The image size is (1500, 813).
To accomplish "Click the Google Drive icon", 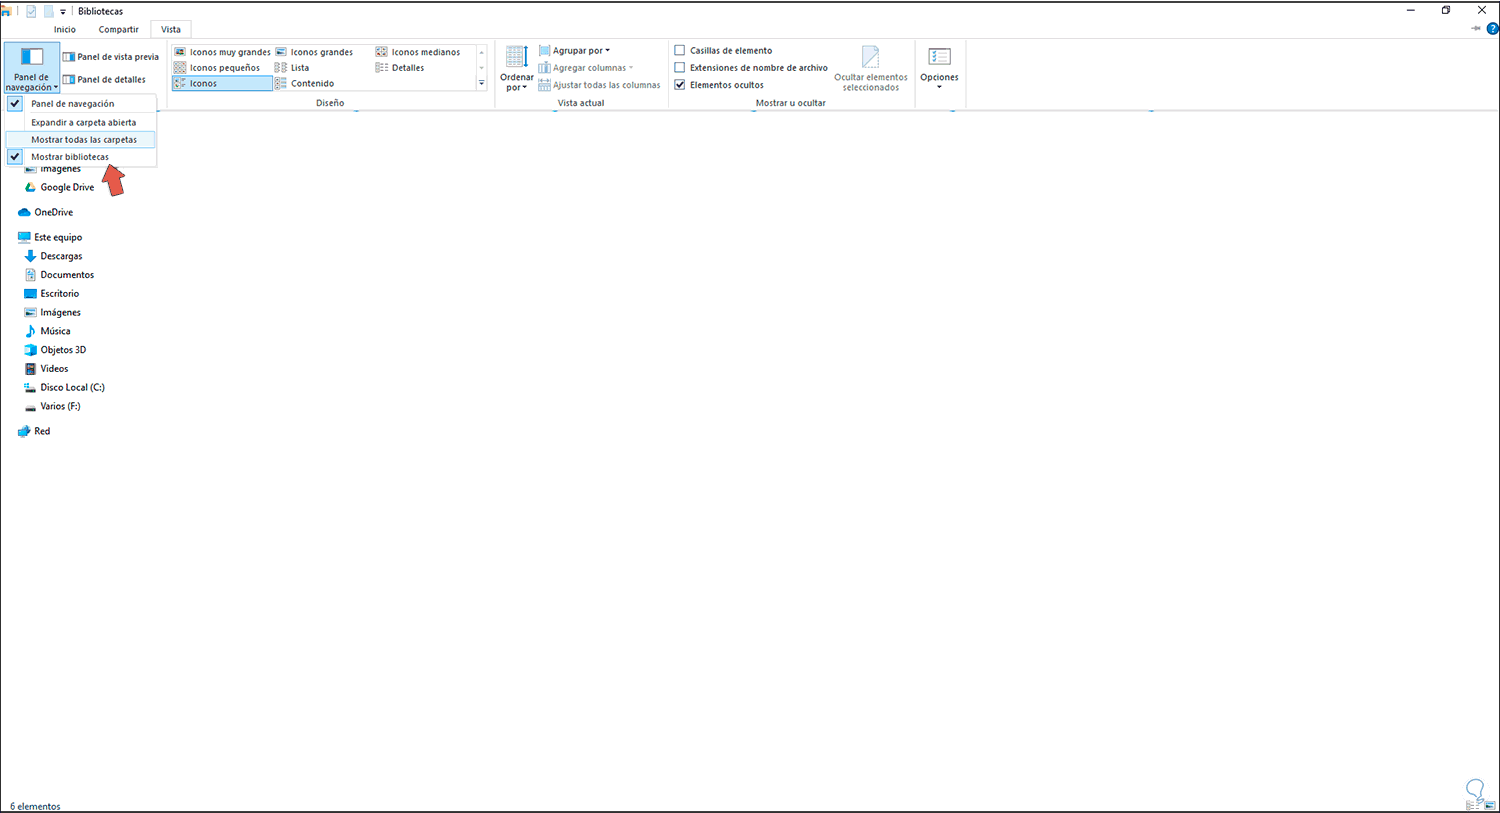I will click(30, 187).
